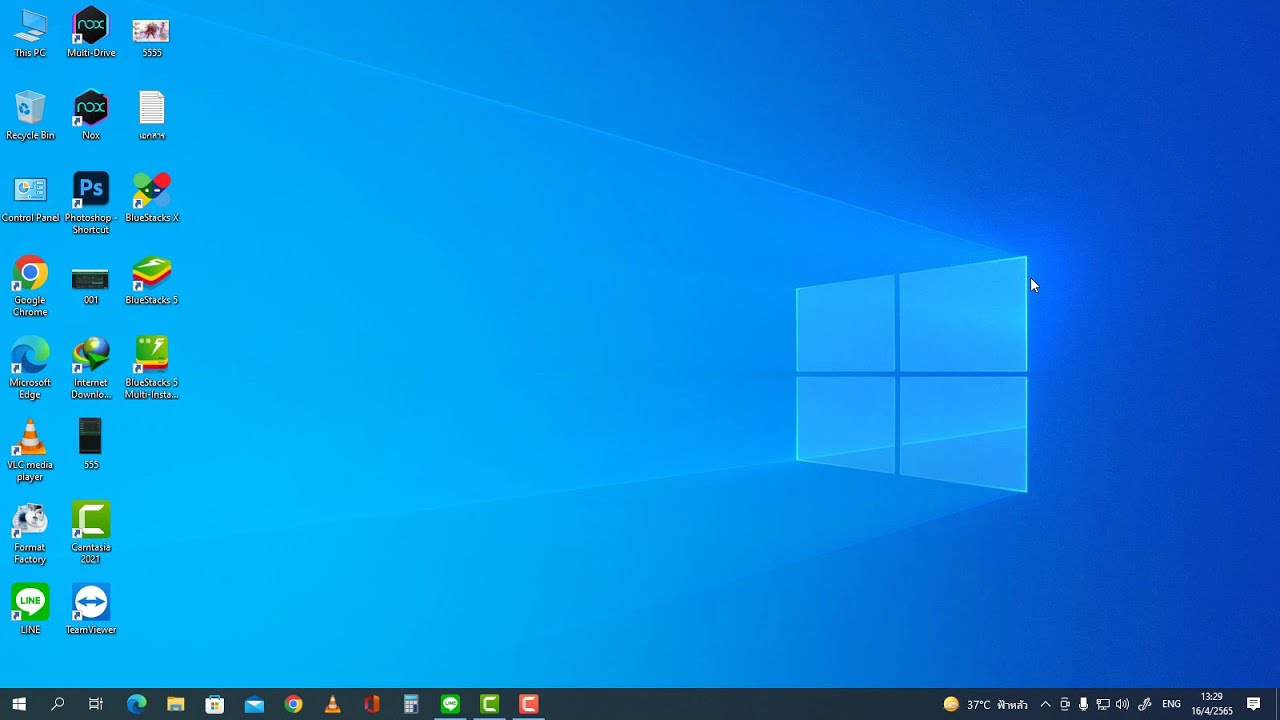This screenshot has width=1280, height=720.
Task: Open the volume speaker control
Action: 1122,704
